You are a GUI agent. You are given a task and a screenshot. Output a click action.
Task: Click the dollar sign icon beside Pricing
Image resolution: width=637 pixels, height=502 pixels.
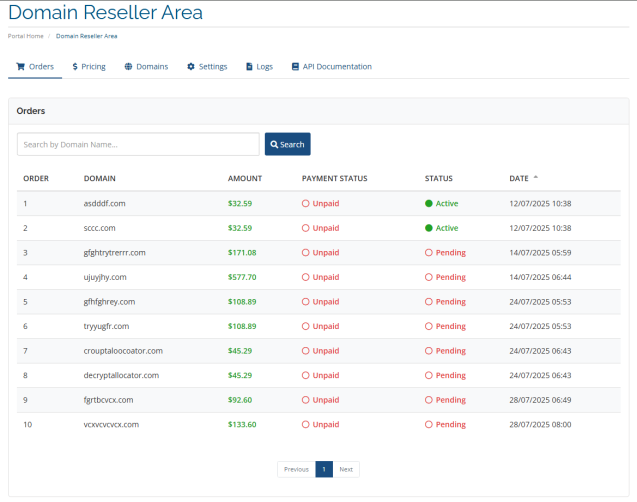pyautogui.click(x=74, y=67)
